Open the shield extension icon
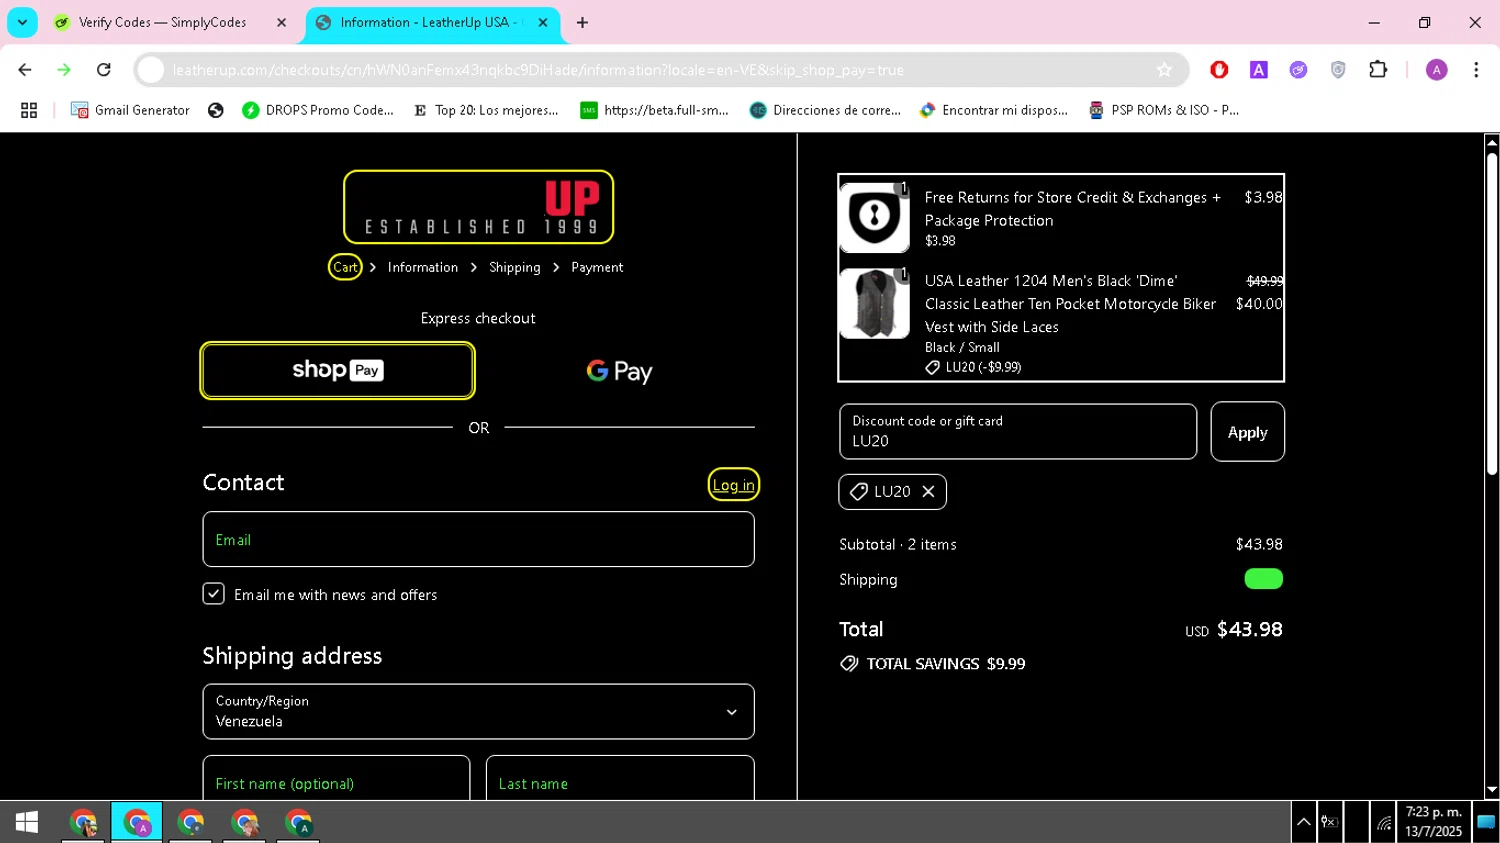Image resolution: width=1500 pixels, height=843 pixels. pos(1338,70)
